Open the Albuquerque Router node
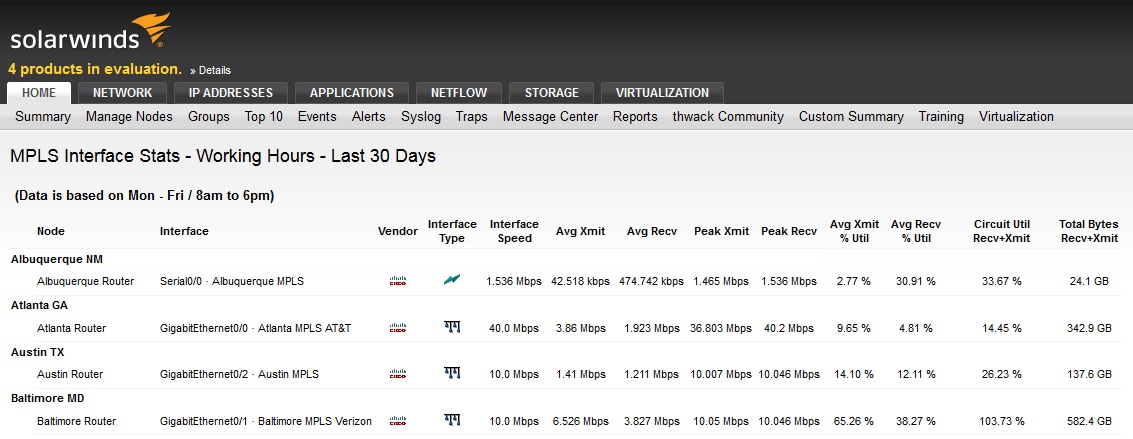The height and width of the screenshot is (439, 1133). point(85,282)
